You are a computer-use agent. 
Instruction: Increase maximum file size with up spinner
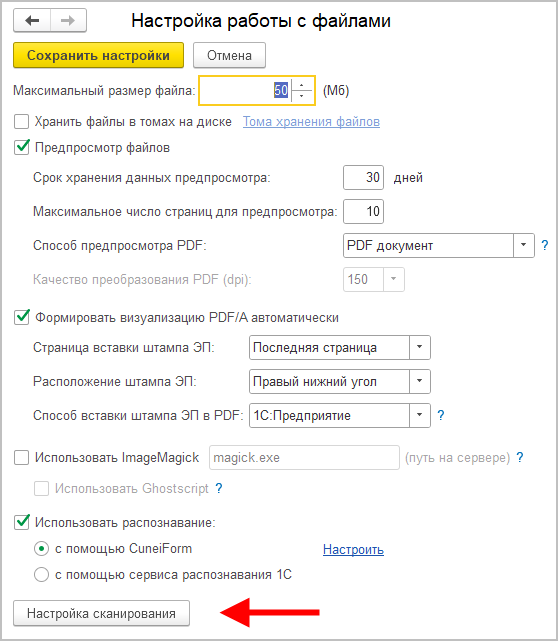(x=302, y=85)
